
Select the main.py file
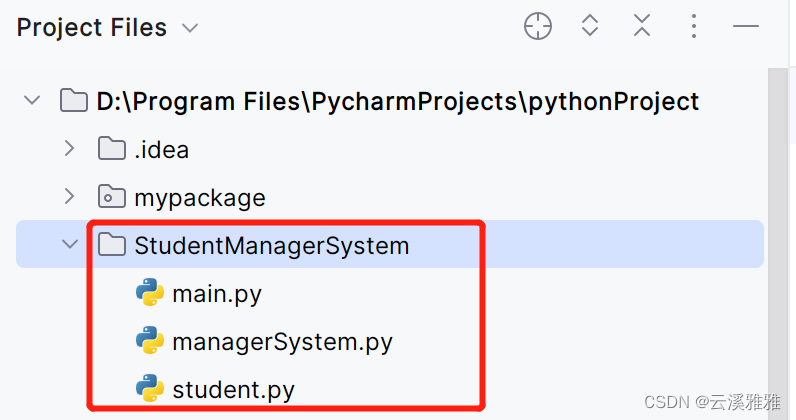coord(216,294)
